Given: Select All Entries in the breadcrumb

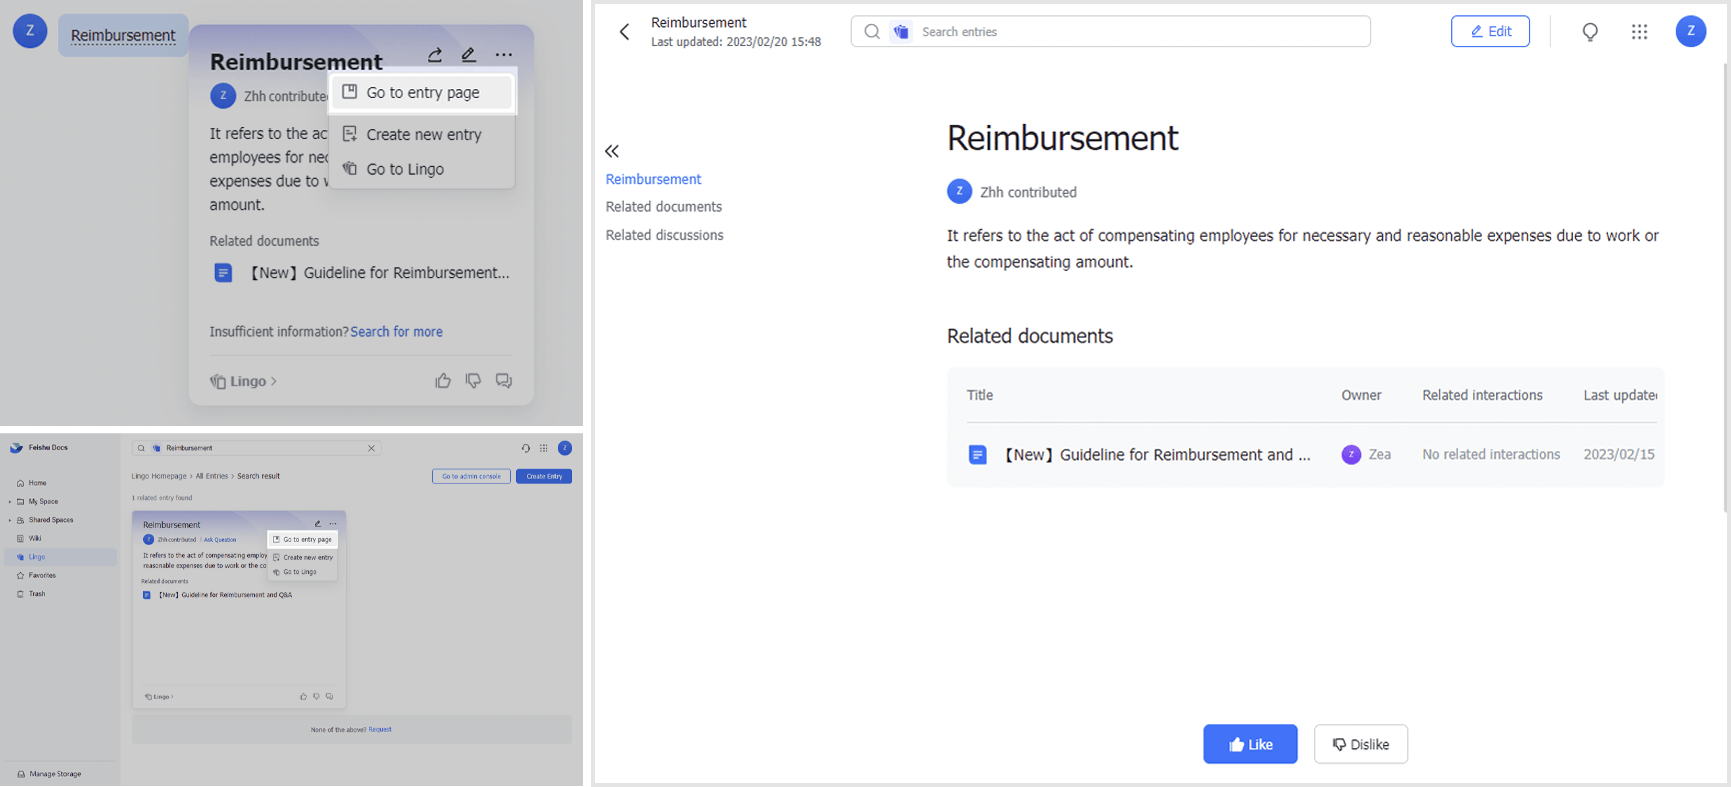Looking at the screenshot, I should point(212,476).
